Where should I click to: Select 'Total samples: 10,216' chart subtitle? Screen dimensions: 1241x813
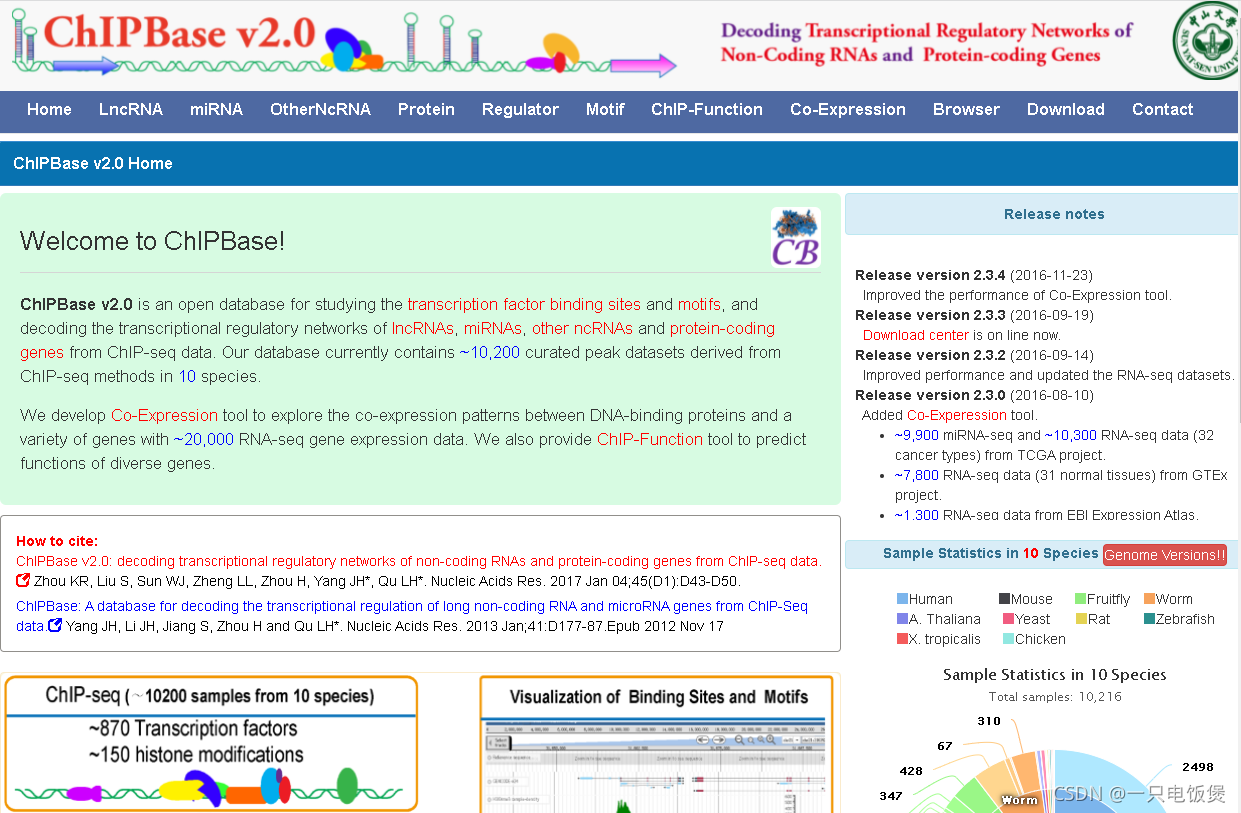click(1055, 697)
